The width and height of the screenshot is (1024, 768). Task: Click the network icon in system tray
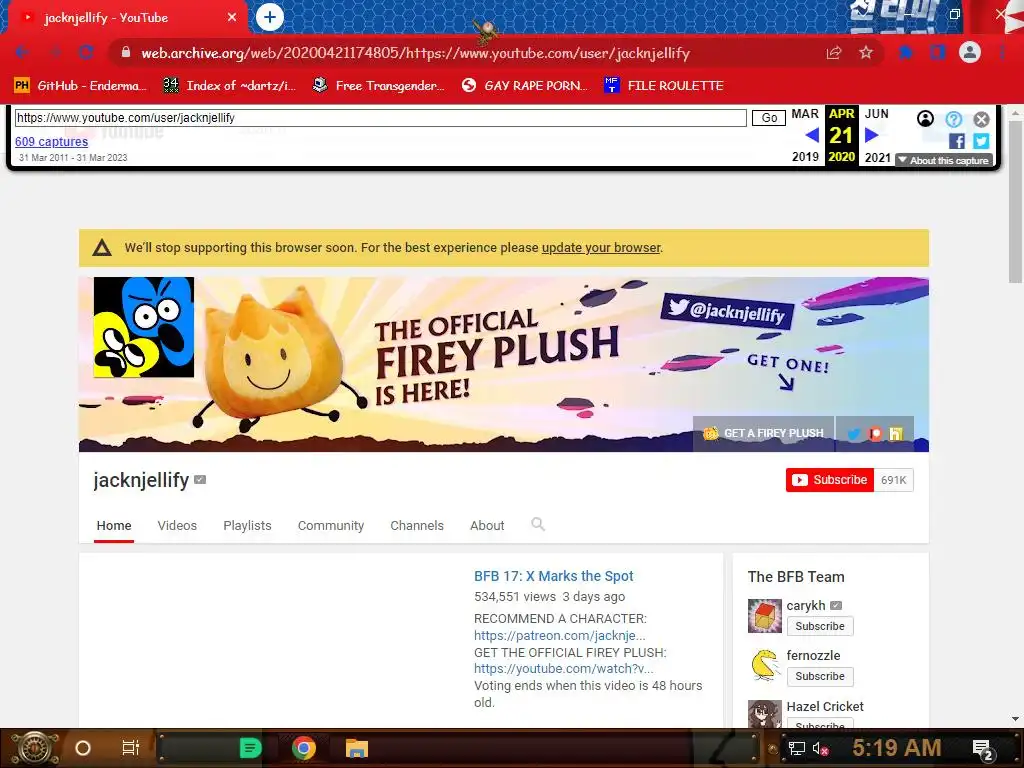[x=796, y=748]
